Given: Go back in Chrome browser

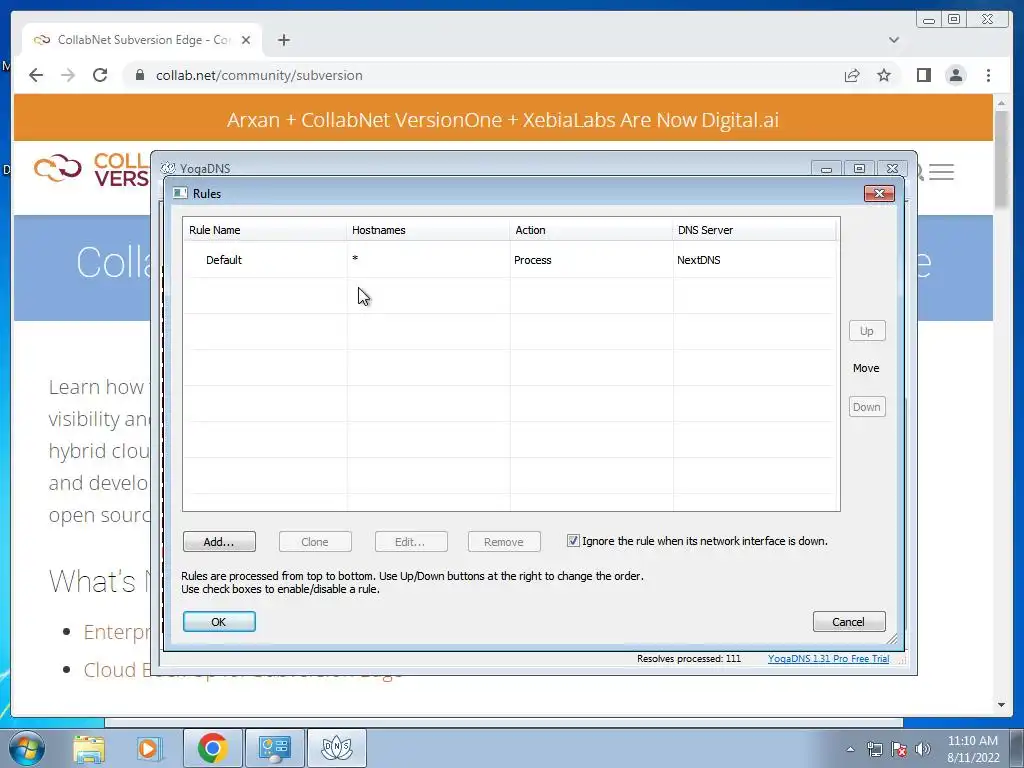Looking at the screenshot, I should 36,75.
